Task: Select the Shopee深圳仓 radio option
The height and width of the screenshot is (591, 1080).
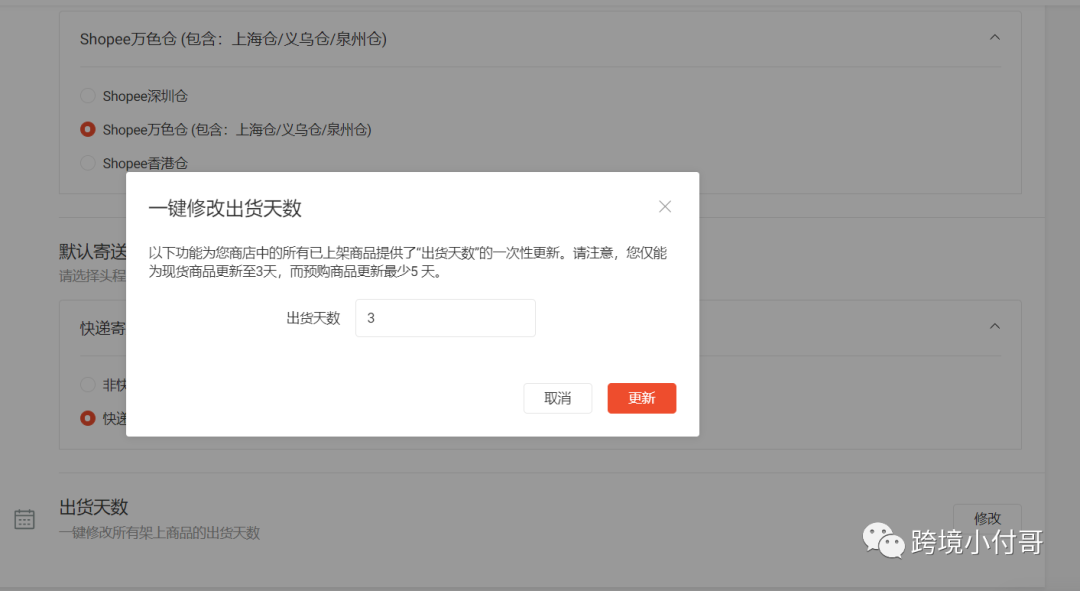Action: [x=87, y=96]
